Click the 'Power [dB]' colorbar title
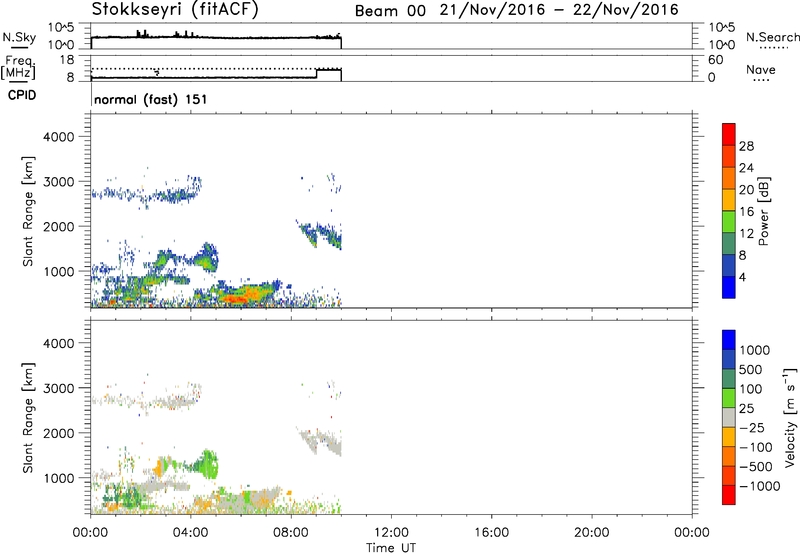Screen dimensions: 800x554 pos(763,211)
